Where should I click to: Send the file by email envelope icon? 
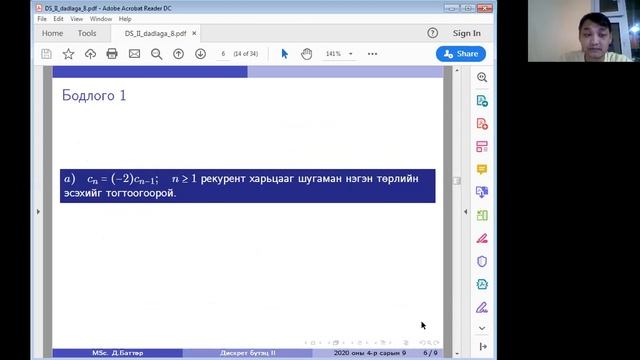134,54
